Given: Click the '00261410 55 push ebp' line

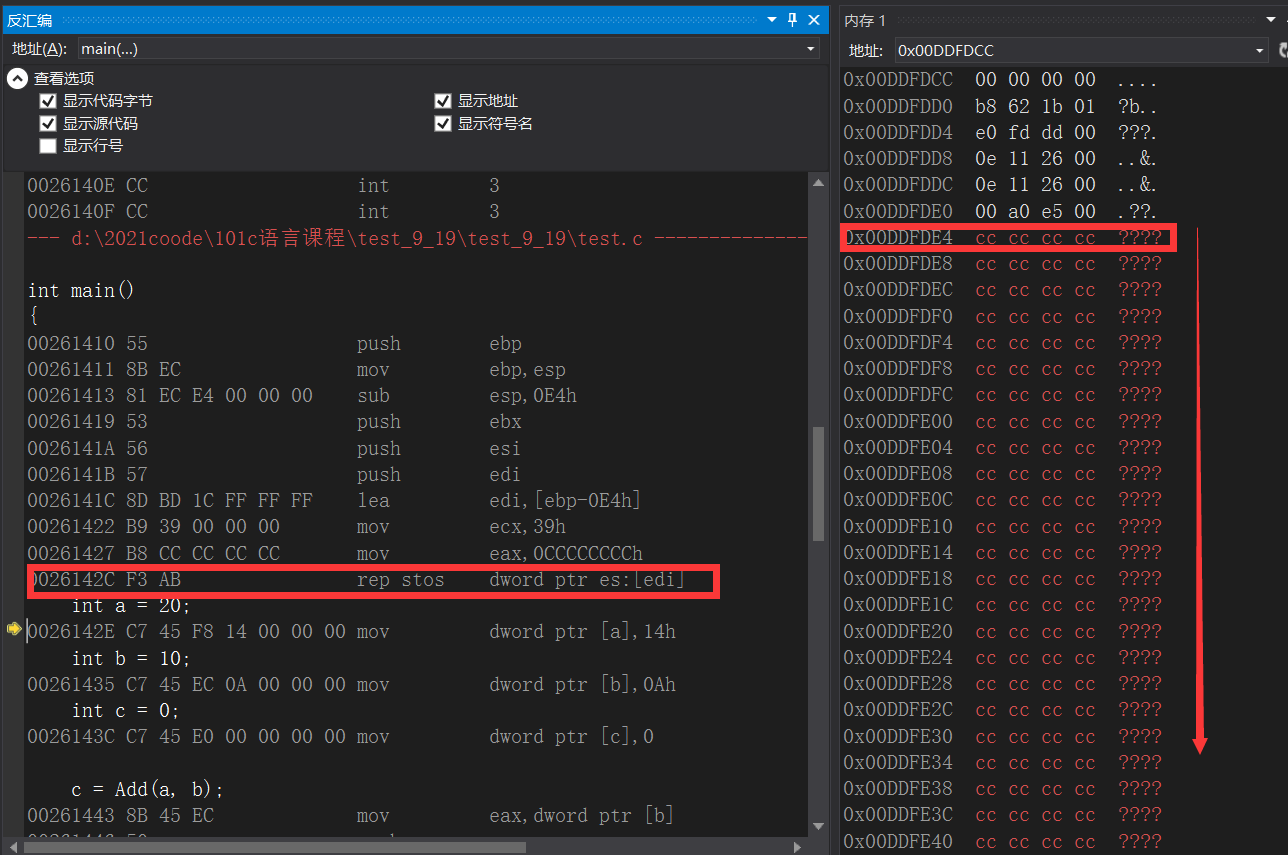Looking at the screenshot, I should [275, 343].
